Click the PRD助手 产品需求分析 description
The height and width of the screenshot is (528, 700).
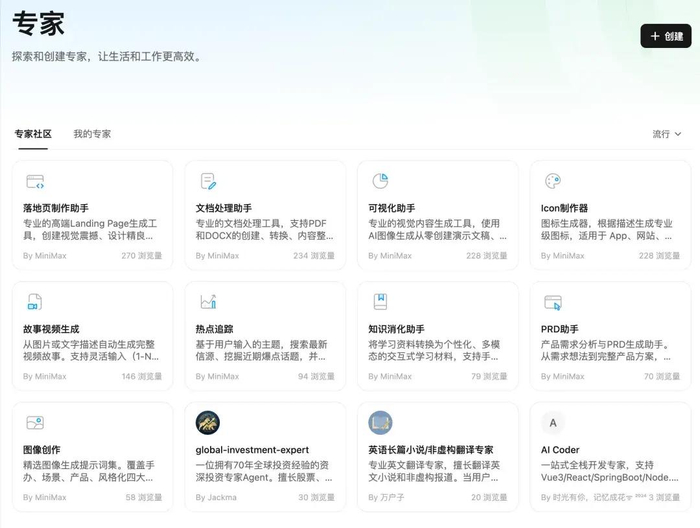coord(606,350)
